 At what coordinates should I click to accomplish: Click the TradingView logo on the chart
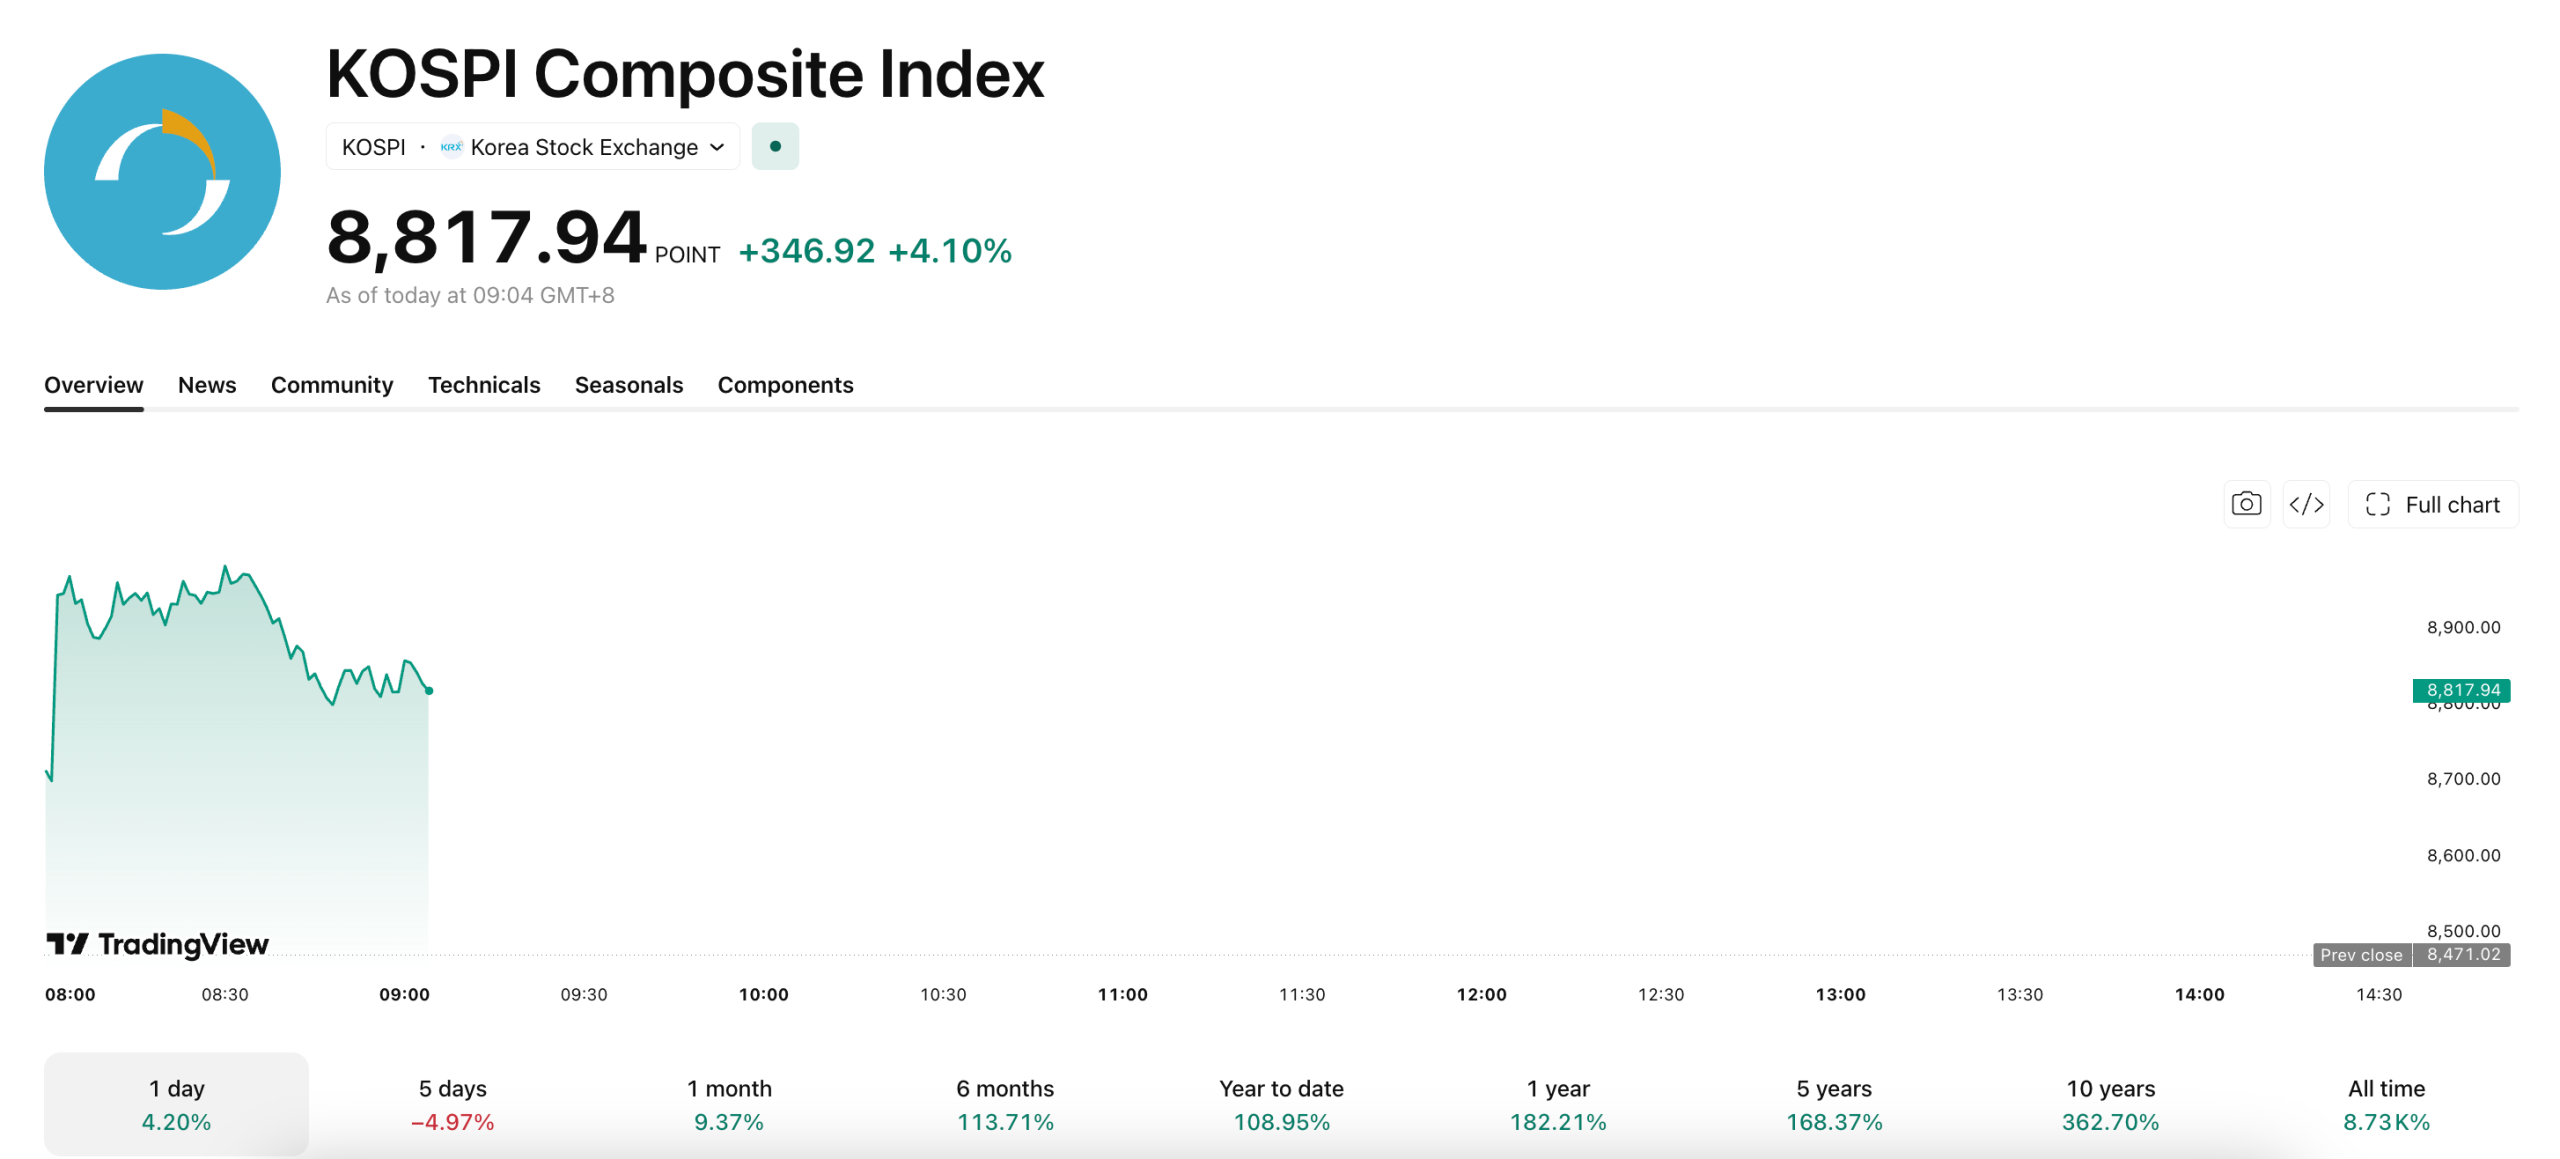pyautogui.click(x=157, y=943)
